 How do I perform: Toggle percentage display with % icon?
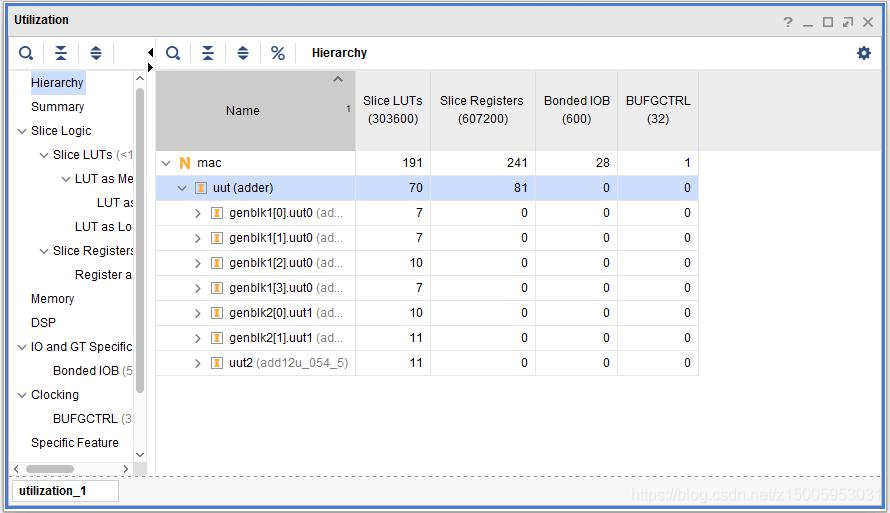tap(278, 53)
